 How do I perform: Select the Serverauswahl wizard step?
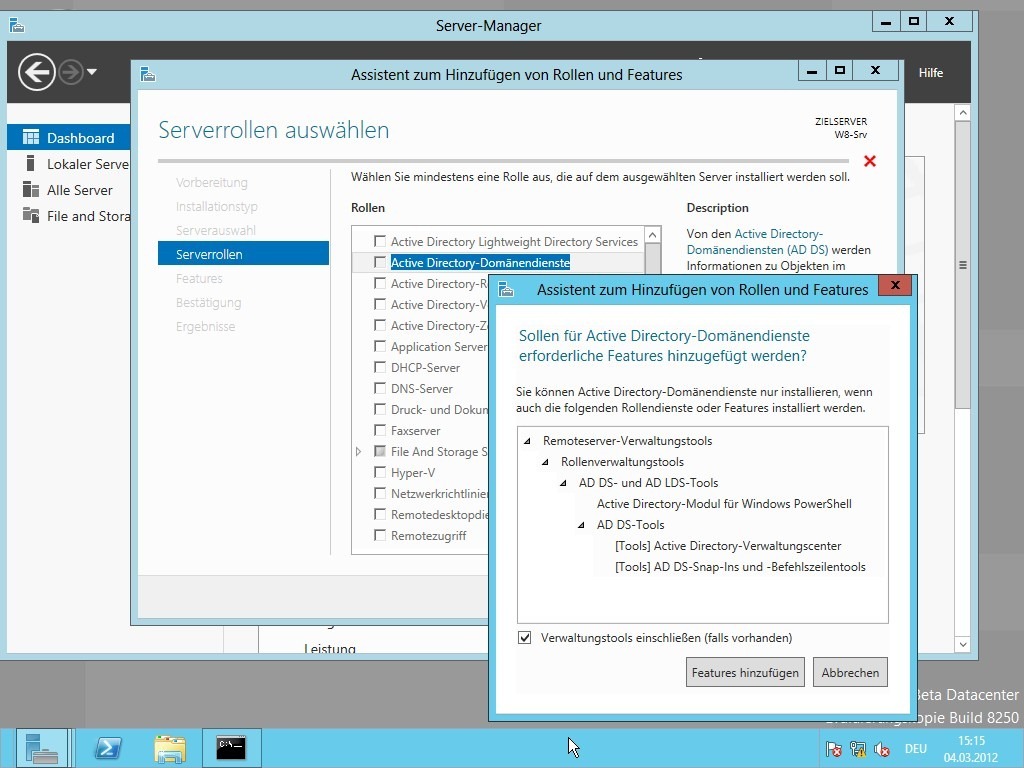click(216, 231)
